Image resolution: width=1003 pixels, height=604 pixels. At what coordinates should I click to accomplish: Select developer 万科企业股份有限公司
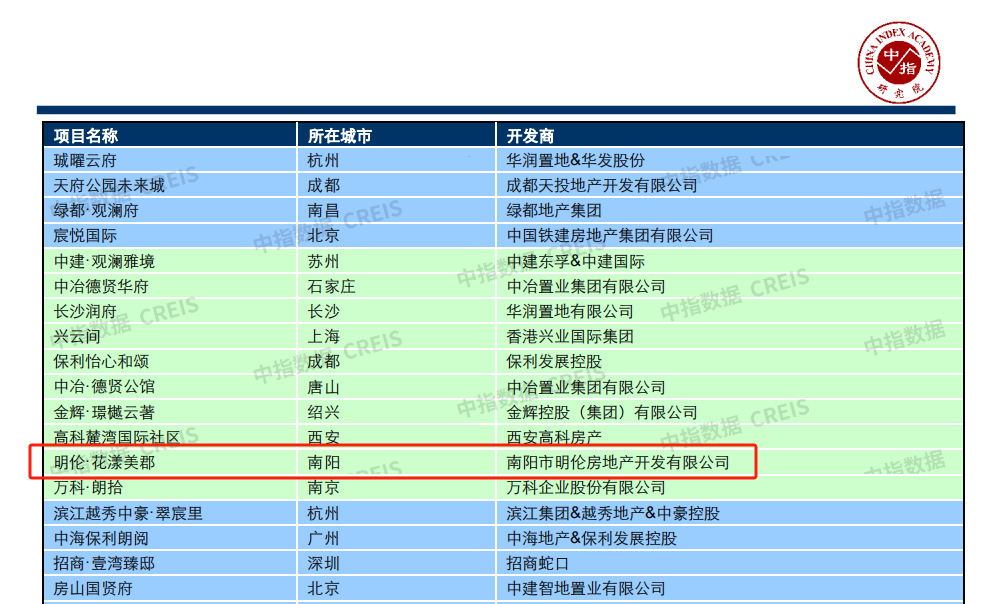coord(586,488)
